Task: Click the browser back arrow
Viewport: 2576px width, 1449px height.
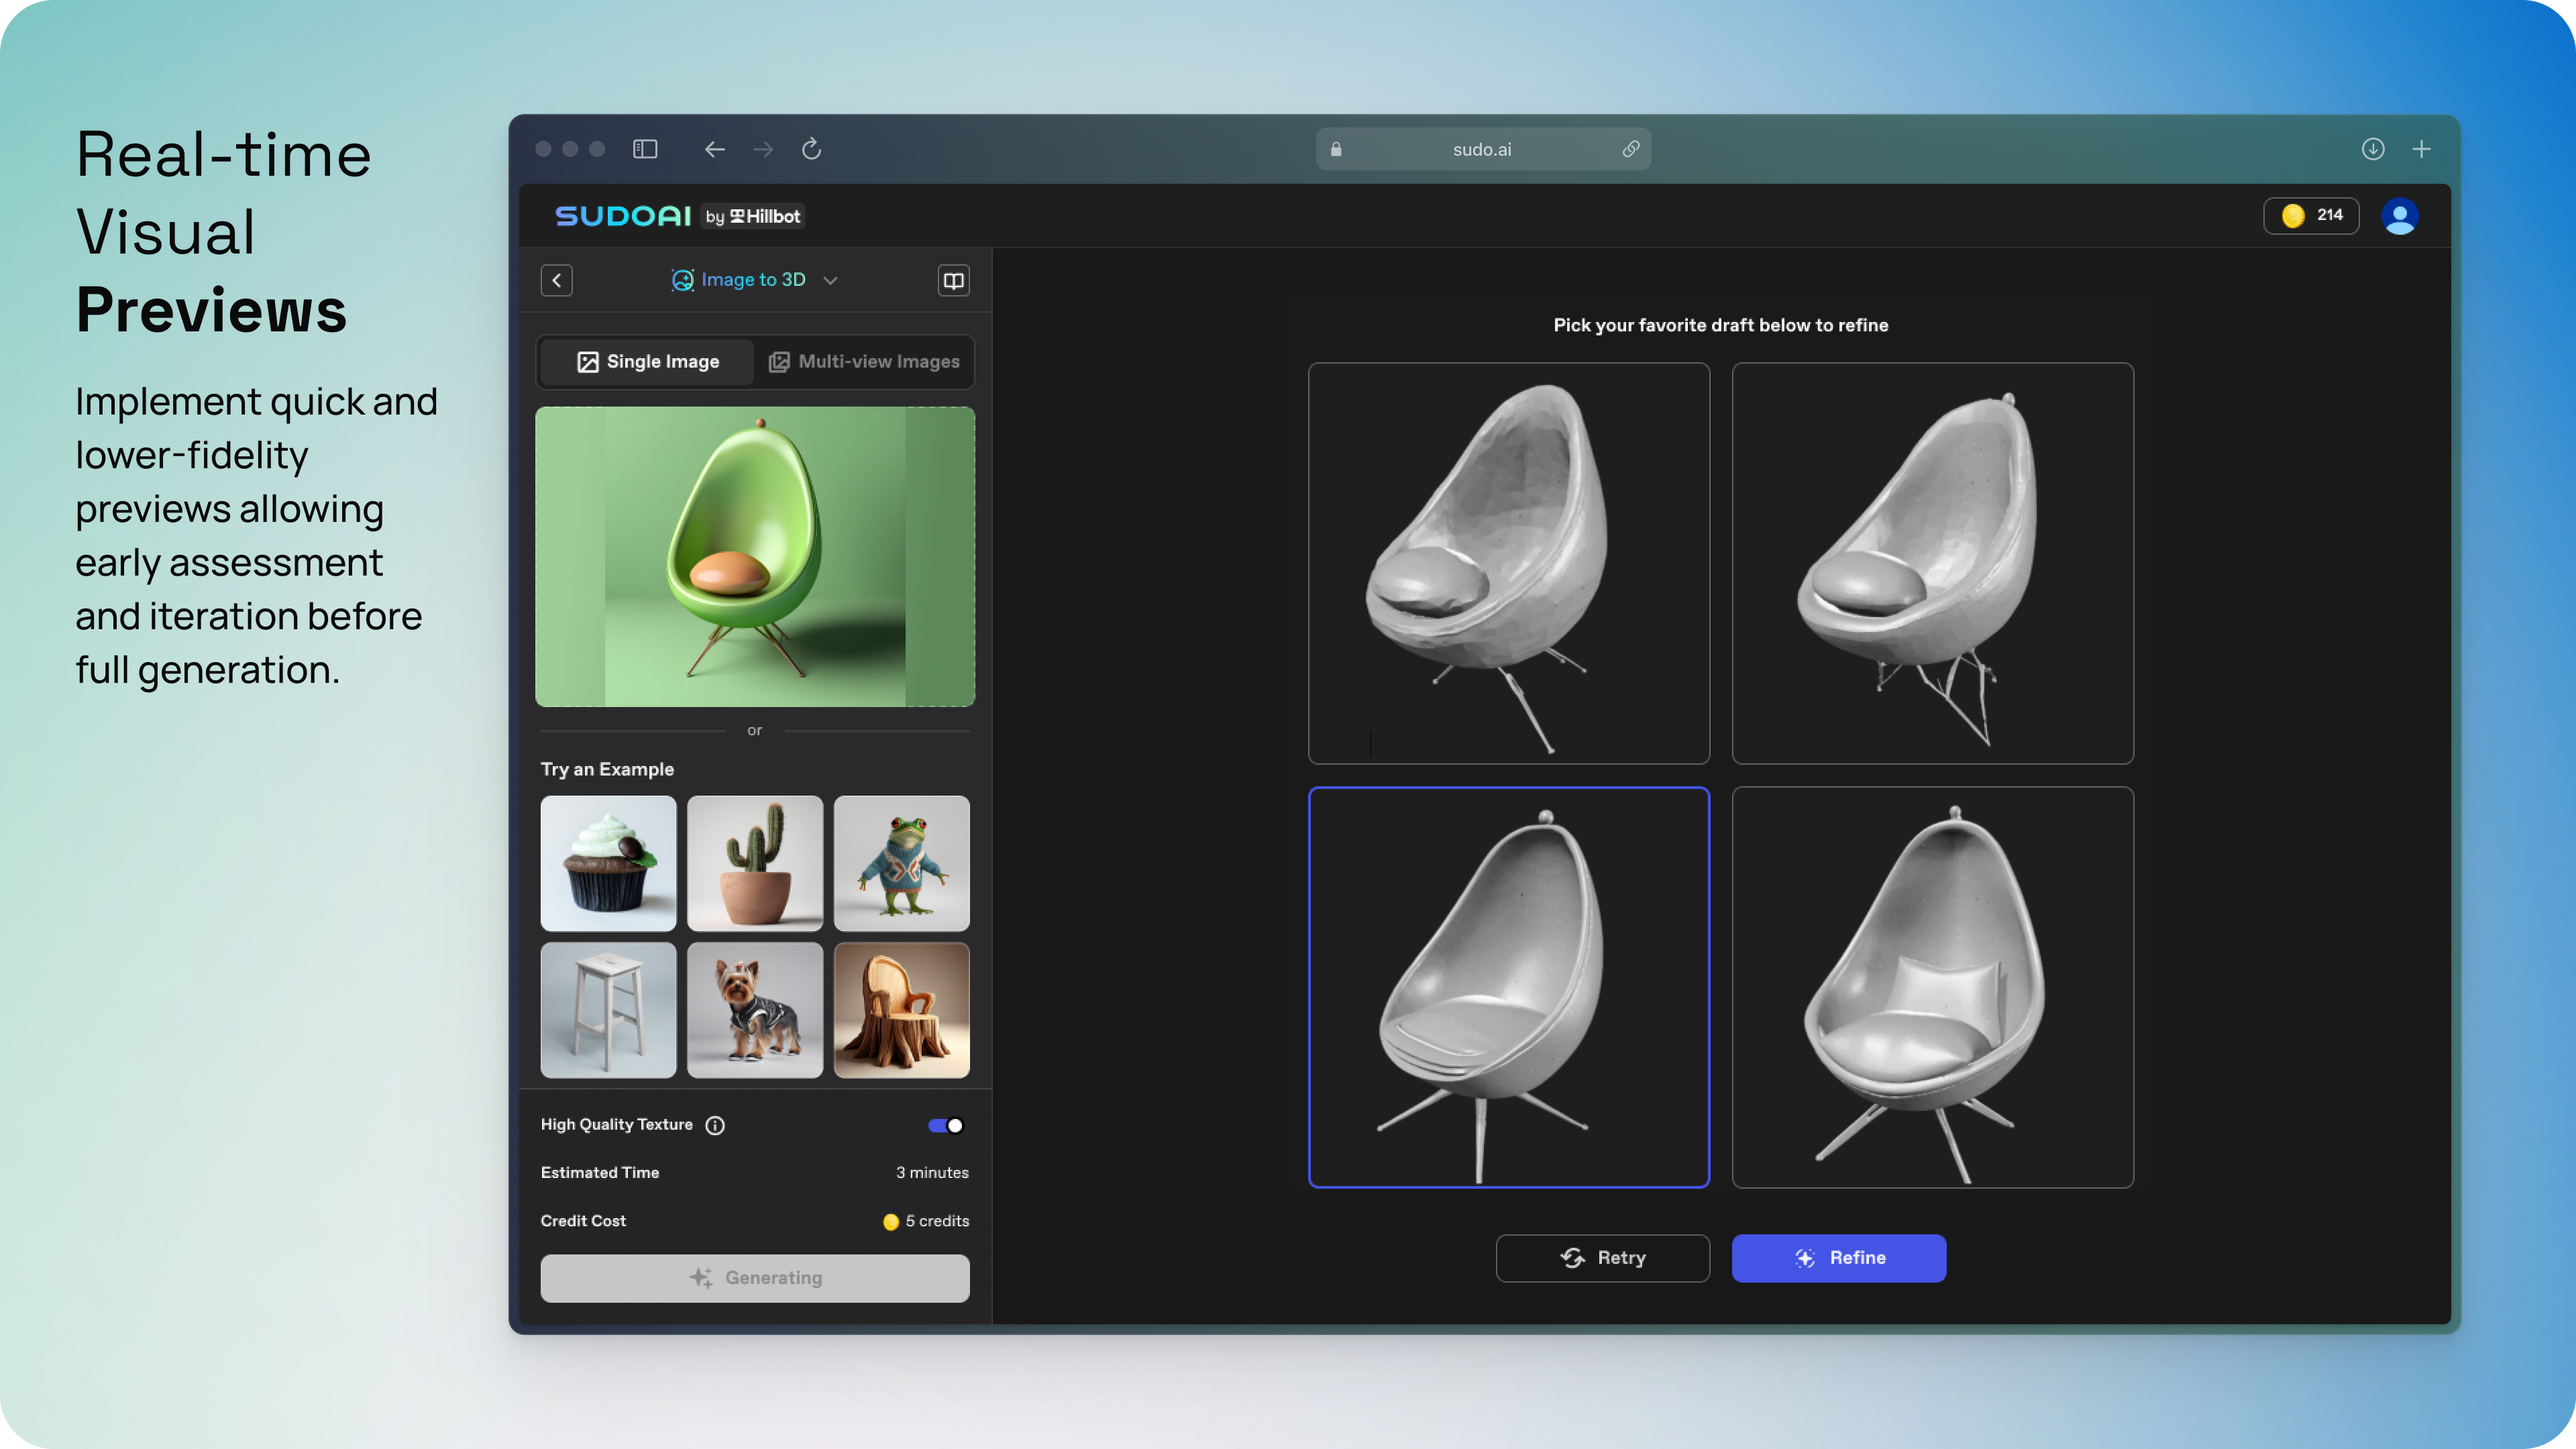Action: point(714,149)
